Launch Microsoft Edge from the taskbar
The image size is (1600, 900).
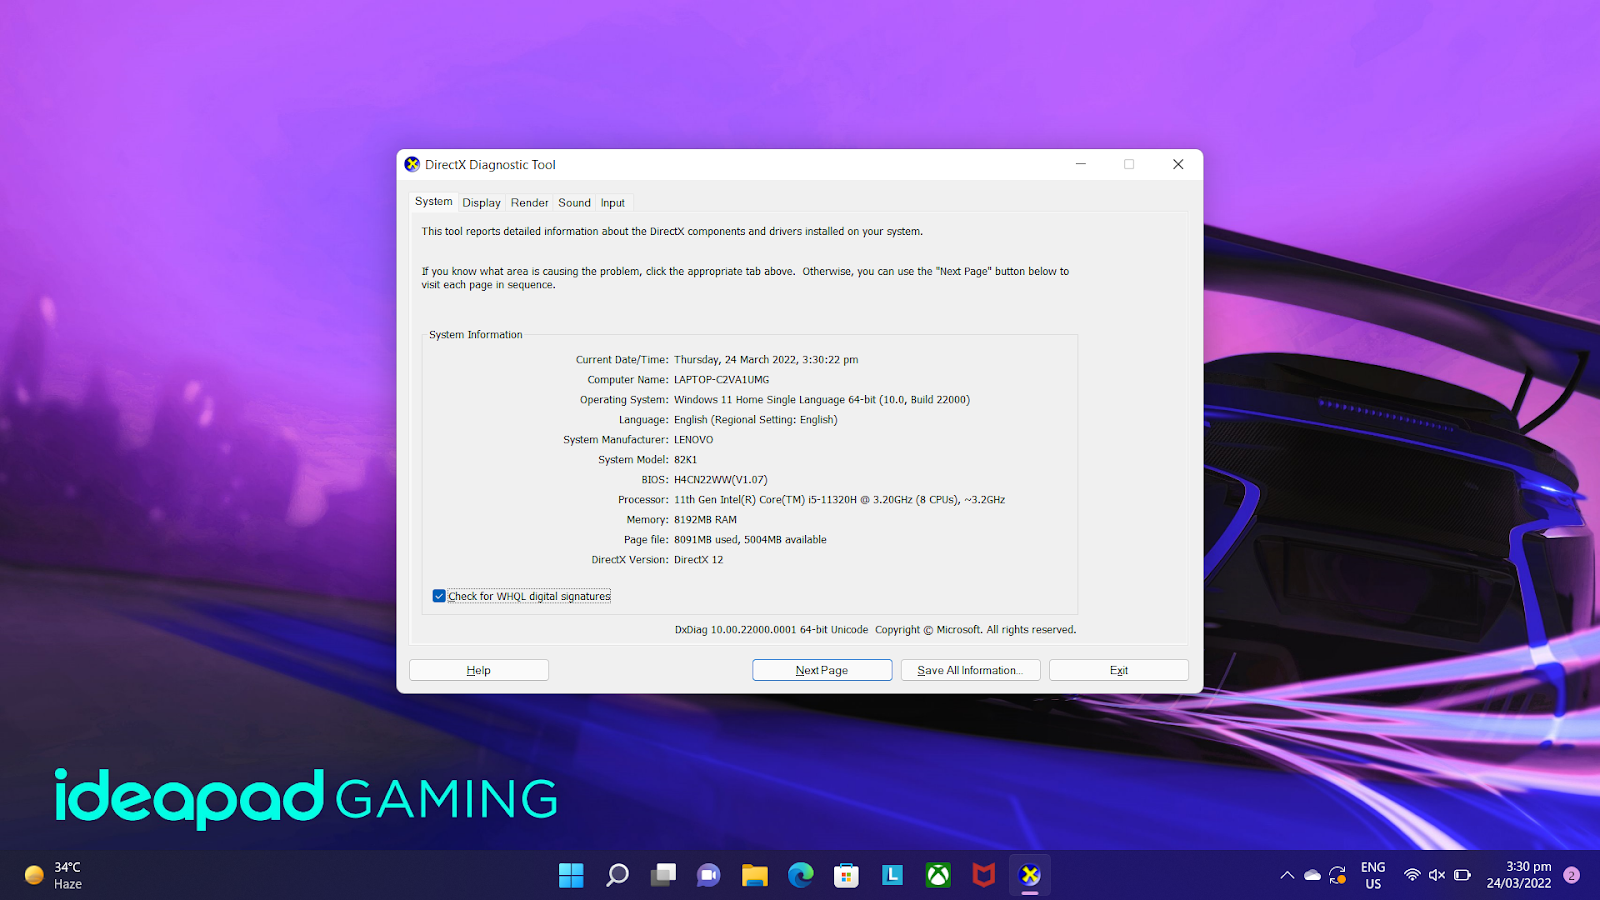pyautogui.click(x=801, y=875)
